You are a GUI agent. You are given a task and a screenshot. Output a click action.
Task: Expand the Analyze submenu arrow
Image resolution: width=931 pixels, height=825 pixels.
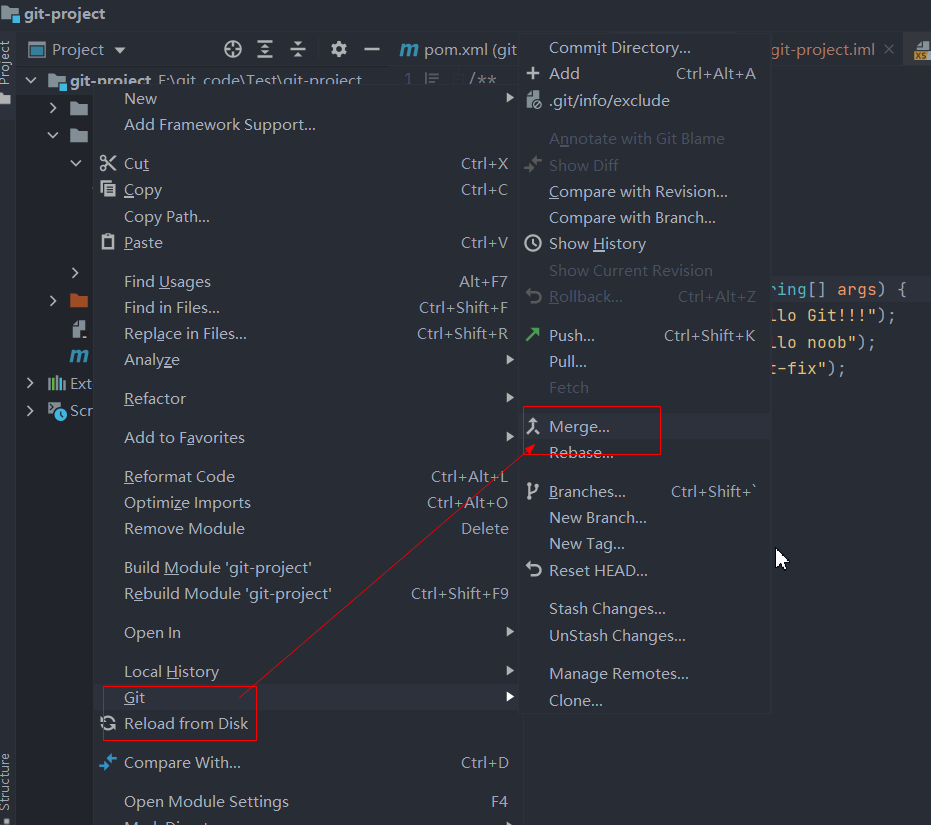[509, 359]
